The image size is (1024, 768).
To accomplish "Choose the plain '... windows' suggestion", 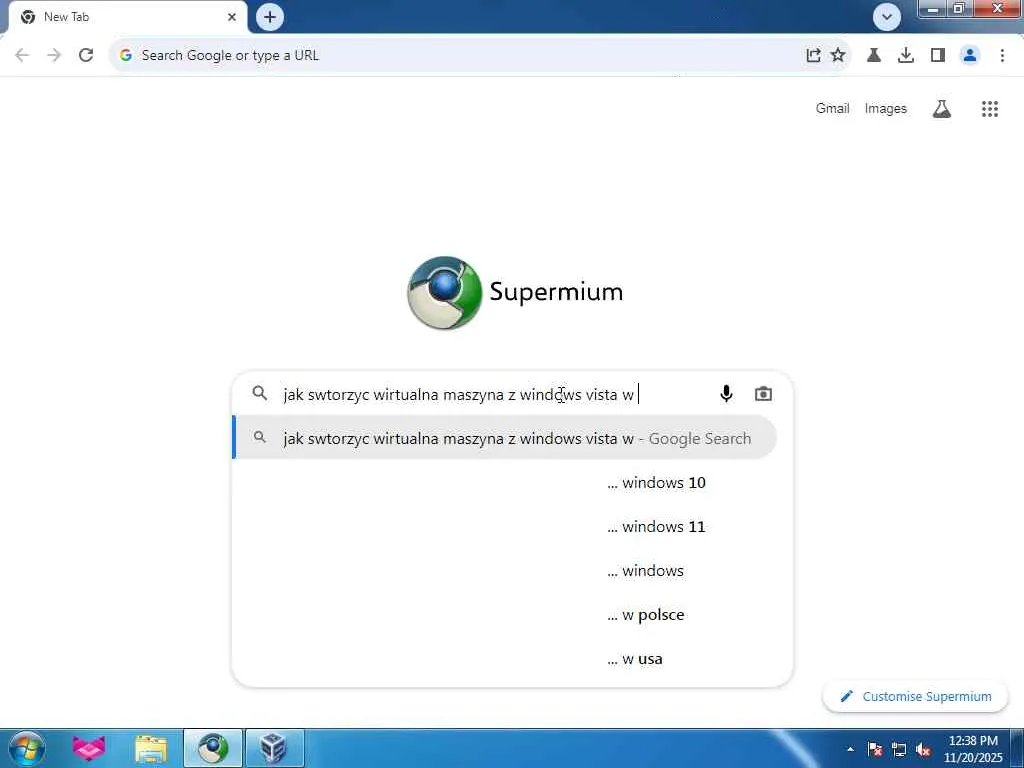I will (x=504, y=571).
